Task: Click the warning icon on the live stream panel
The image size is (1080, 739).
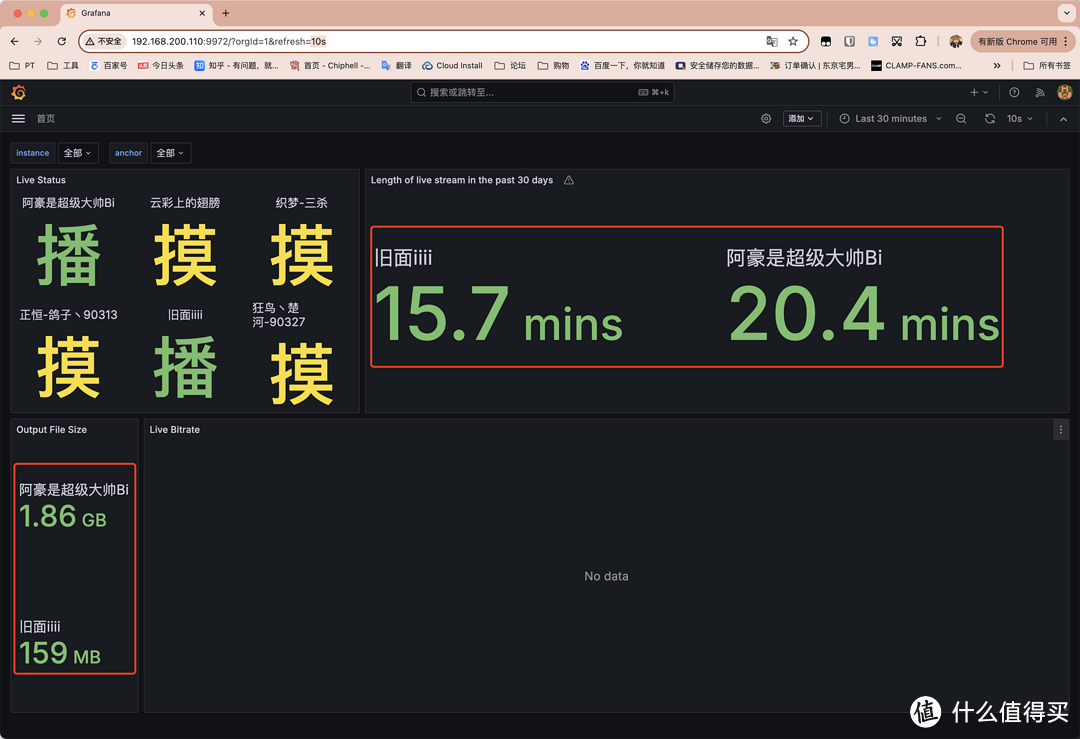Action: [x=568, y=180]
